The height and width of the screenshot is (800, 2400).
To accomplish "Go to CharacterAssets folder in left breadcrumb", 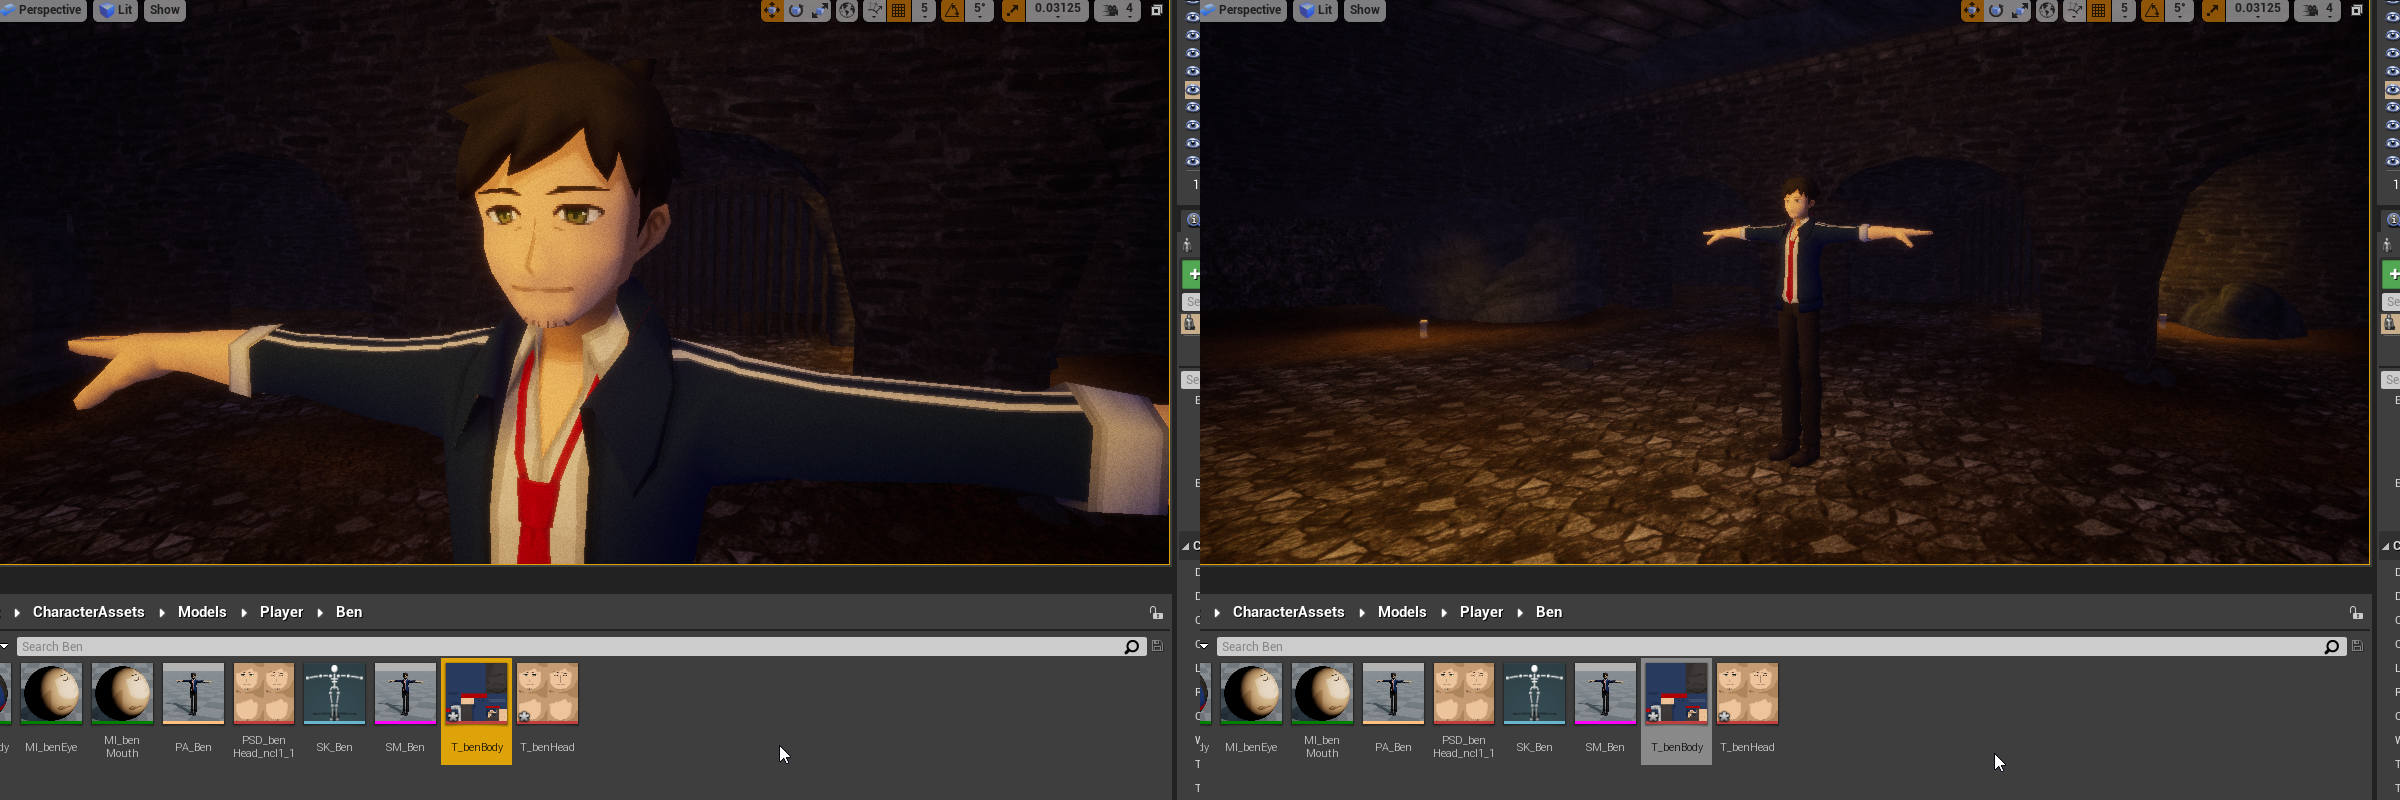I will click(x=88, y=612).
